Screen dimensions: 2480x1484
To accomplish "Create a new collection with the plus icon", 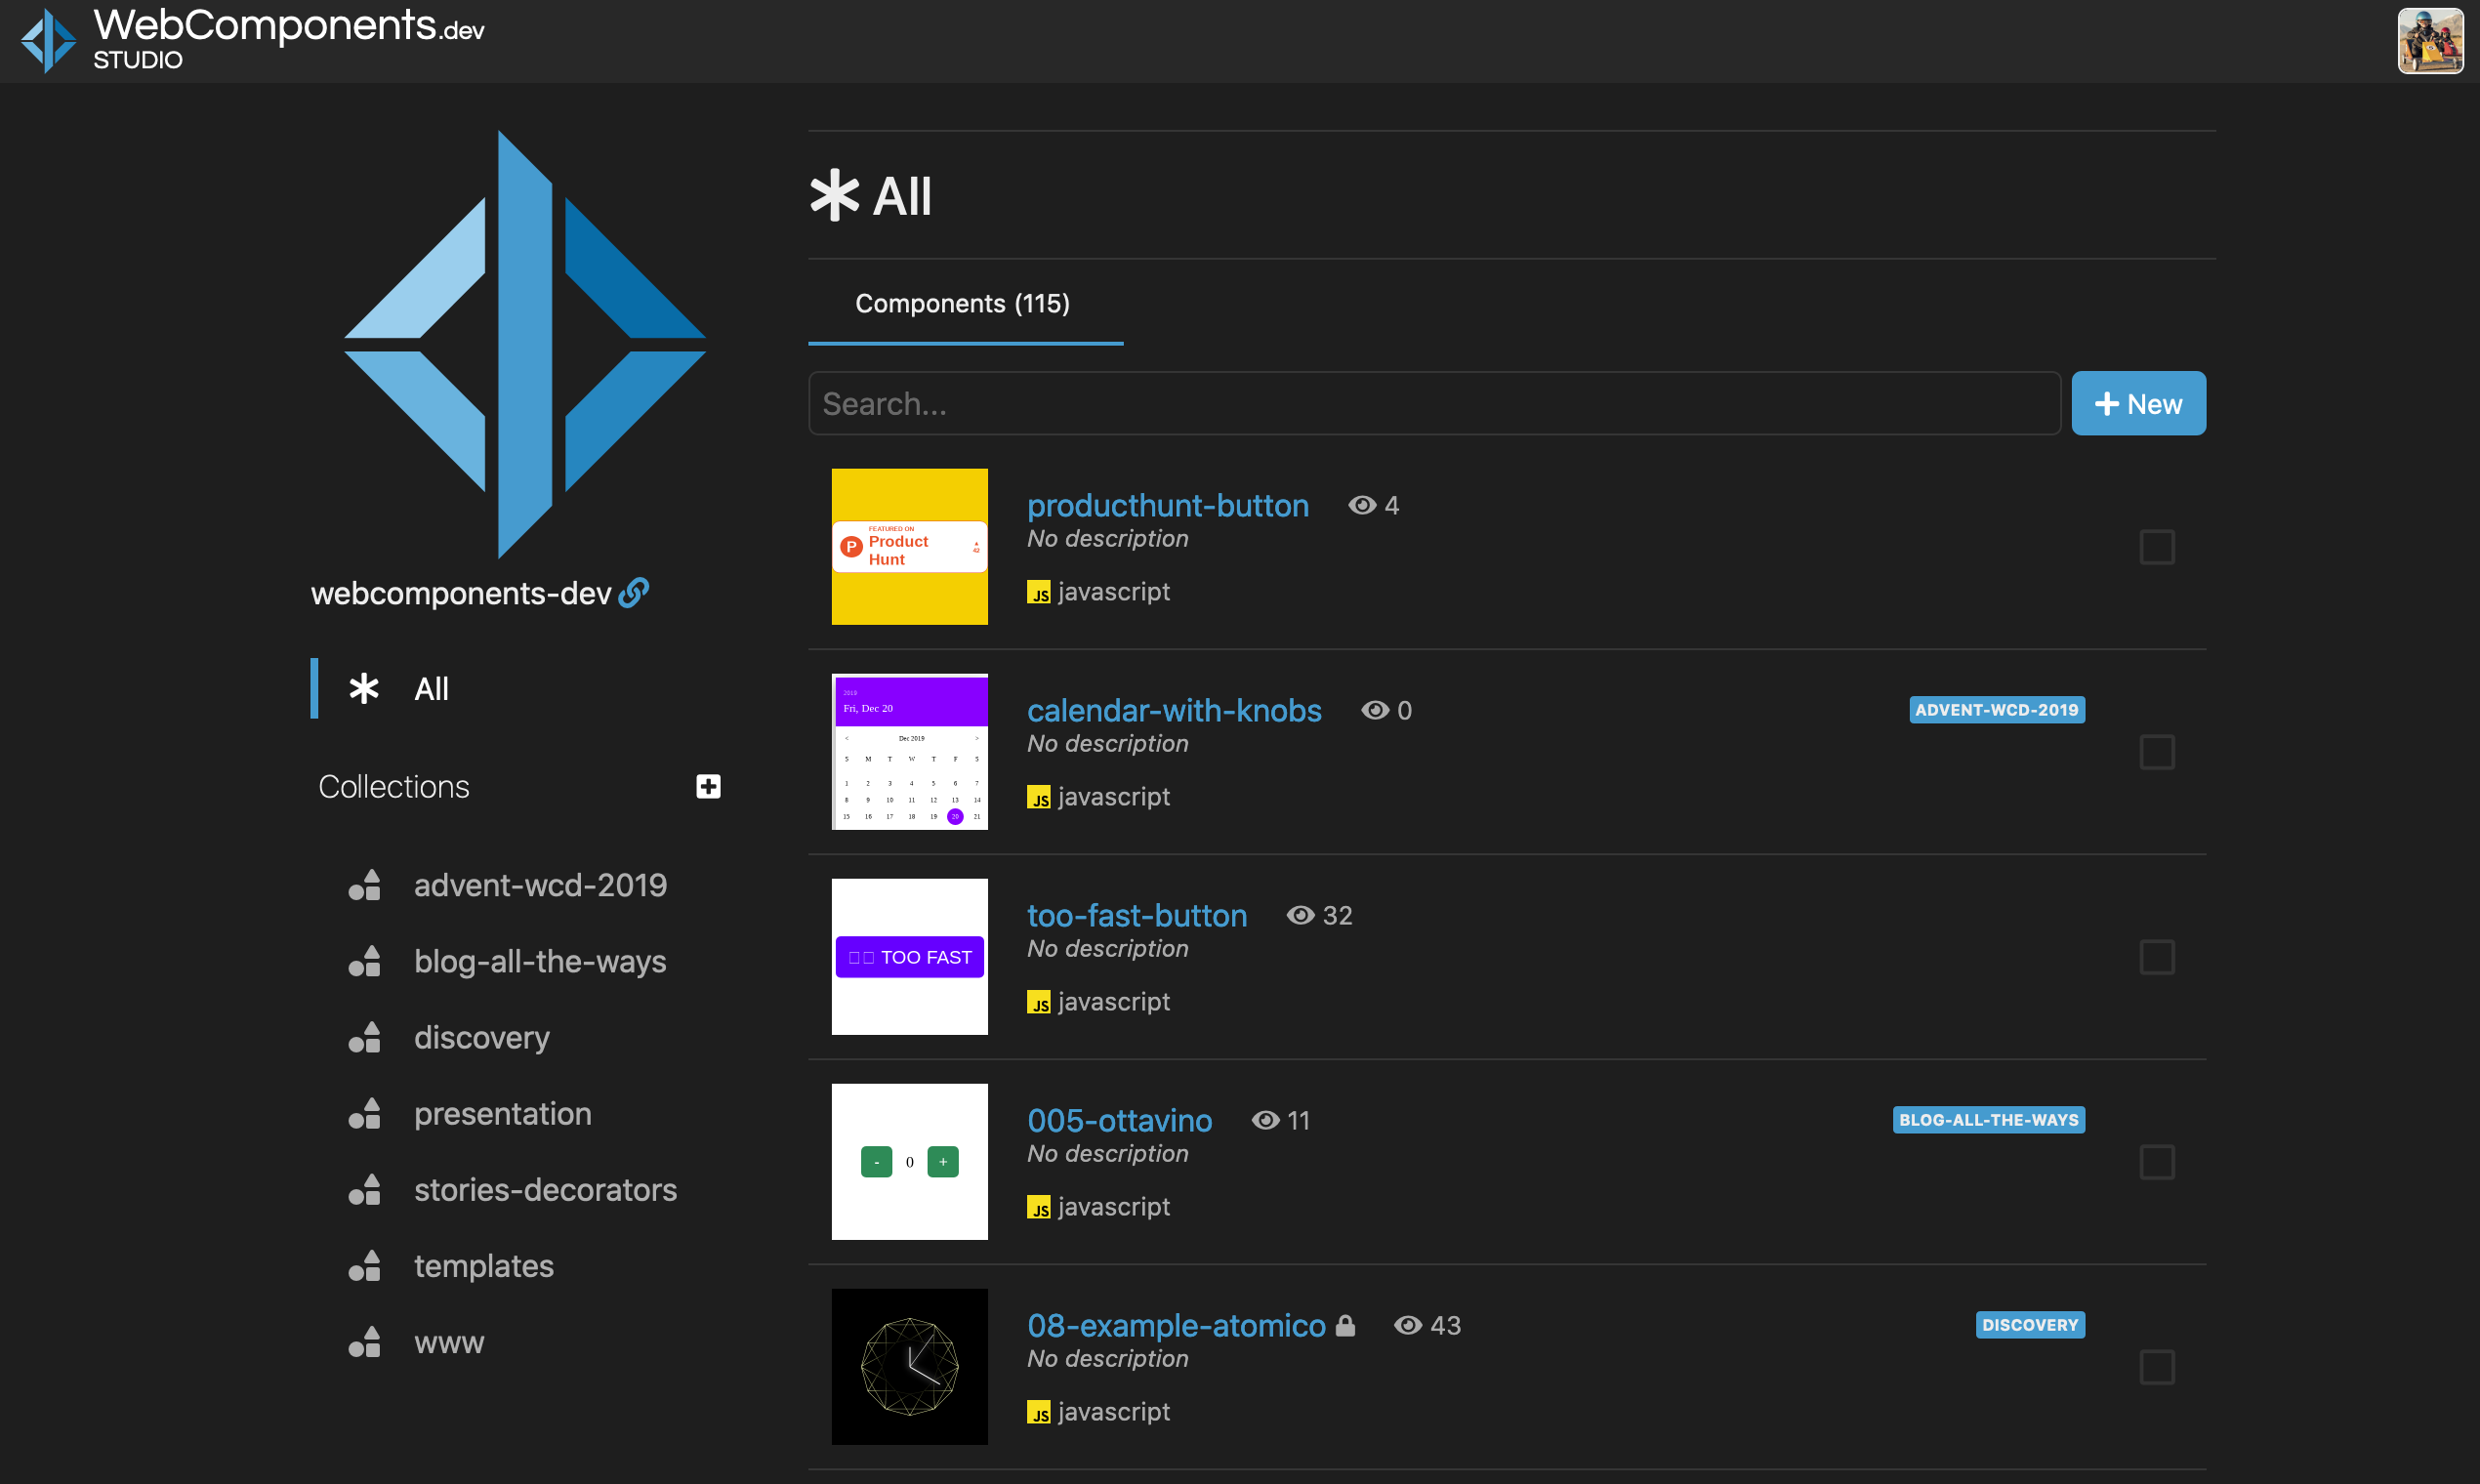I will click(x=708, y=786).
